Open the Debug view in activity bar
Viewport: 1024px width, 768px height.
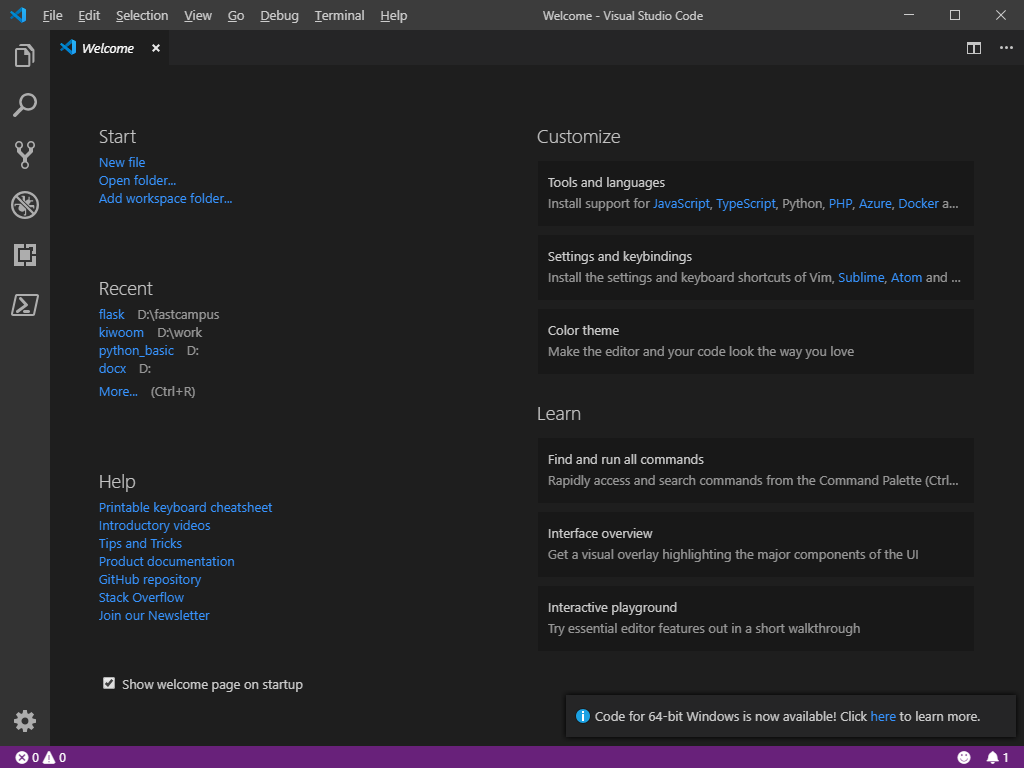pyautogui.click(x=25, y=205)
